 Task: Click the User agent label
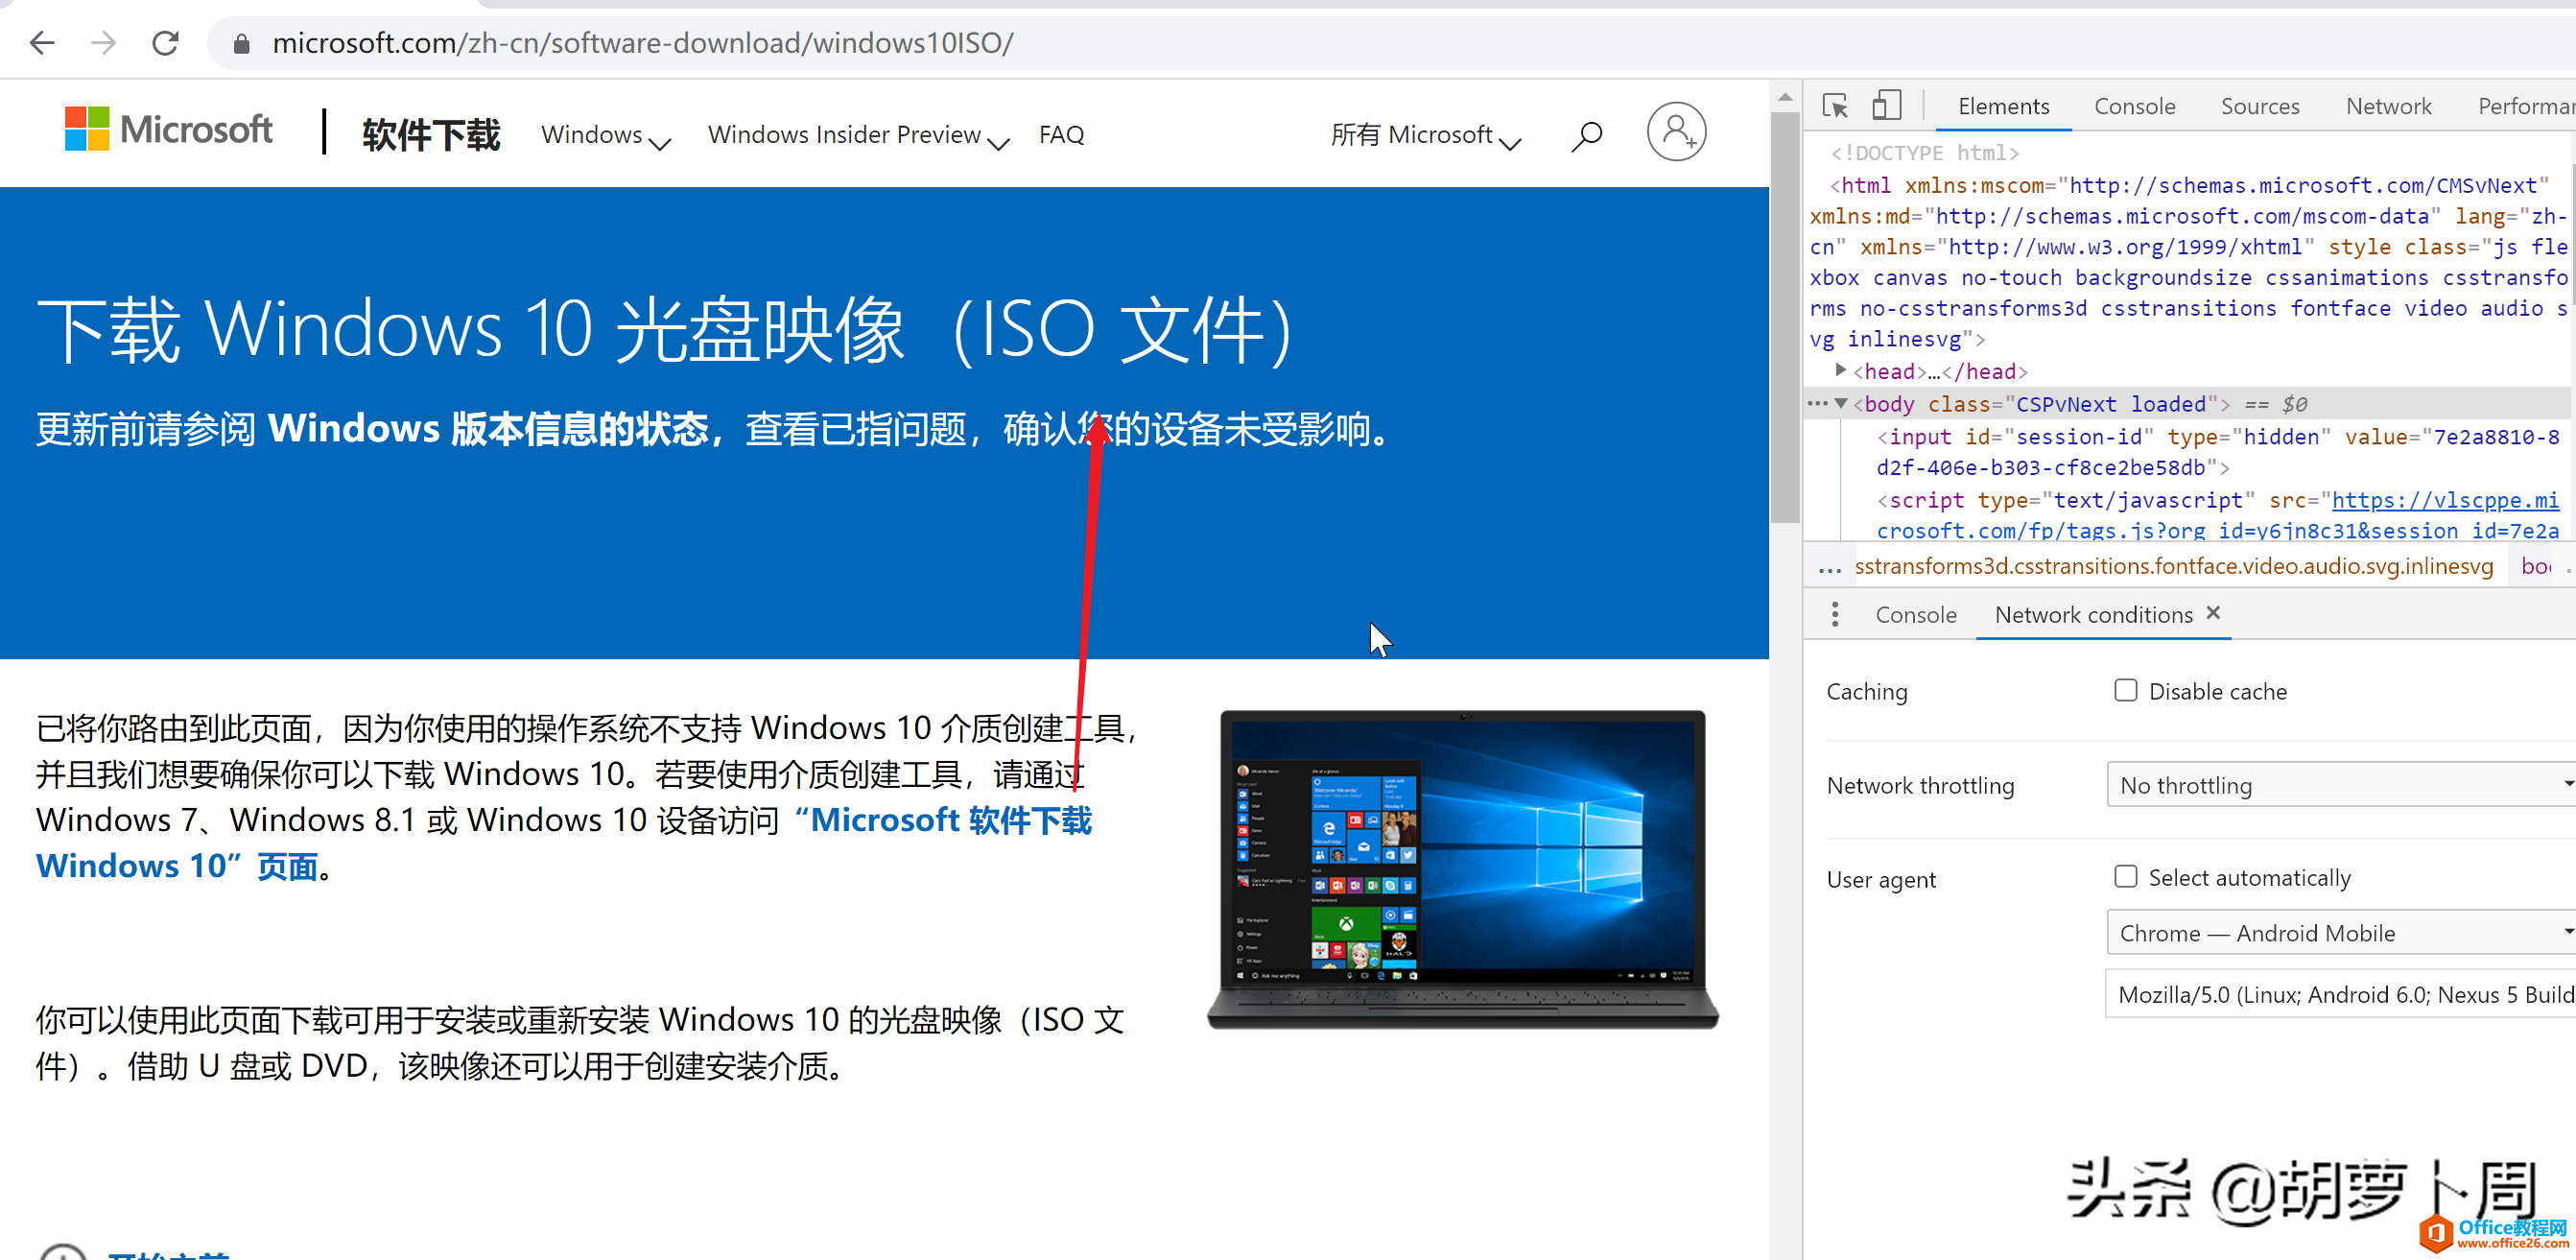click(1880, 880)
